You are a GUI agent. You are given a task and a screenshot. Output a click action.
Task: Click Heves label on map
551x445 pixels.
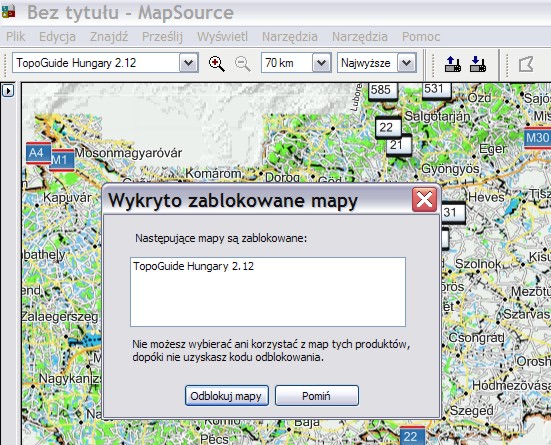pos(486,197)
